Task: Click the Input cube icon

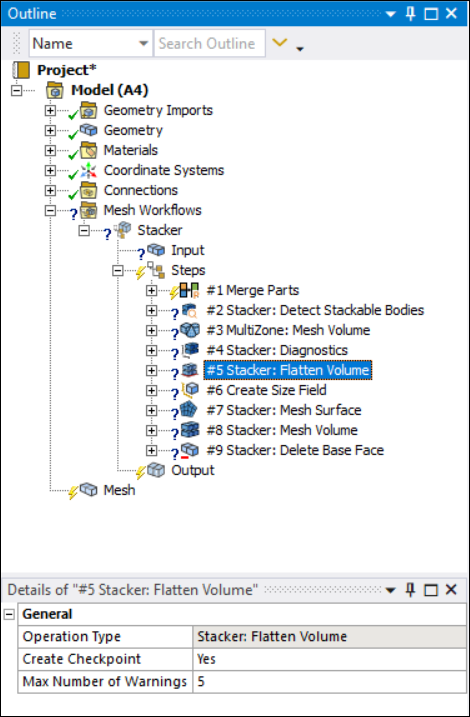Action: 156,250
